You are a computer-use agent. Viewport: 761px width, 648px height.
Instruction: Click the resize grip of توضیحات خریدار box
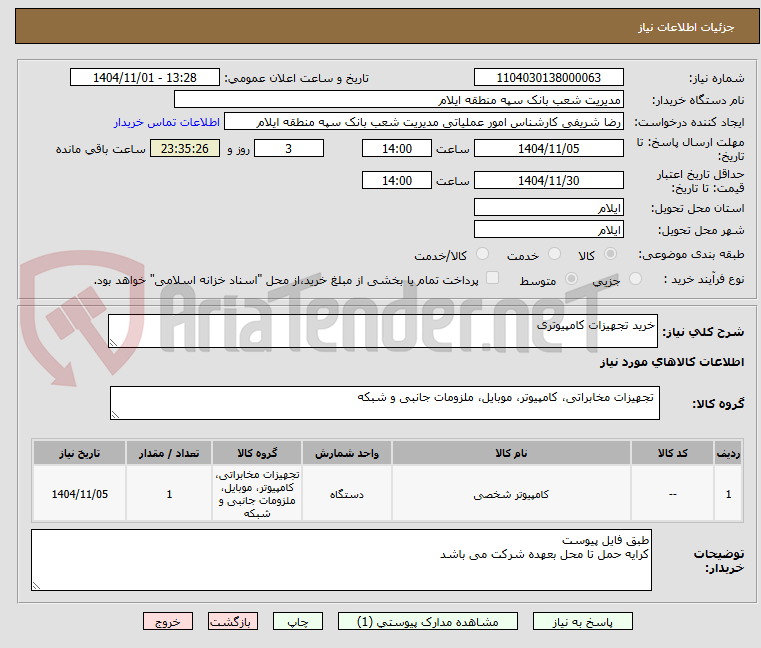pos(36,586)
